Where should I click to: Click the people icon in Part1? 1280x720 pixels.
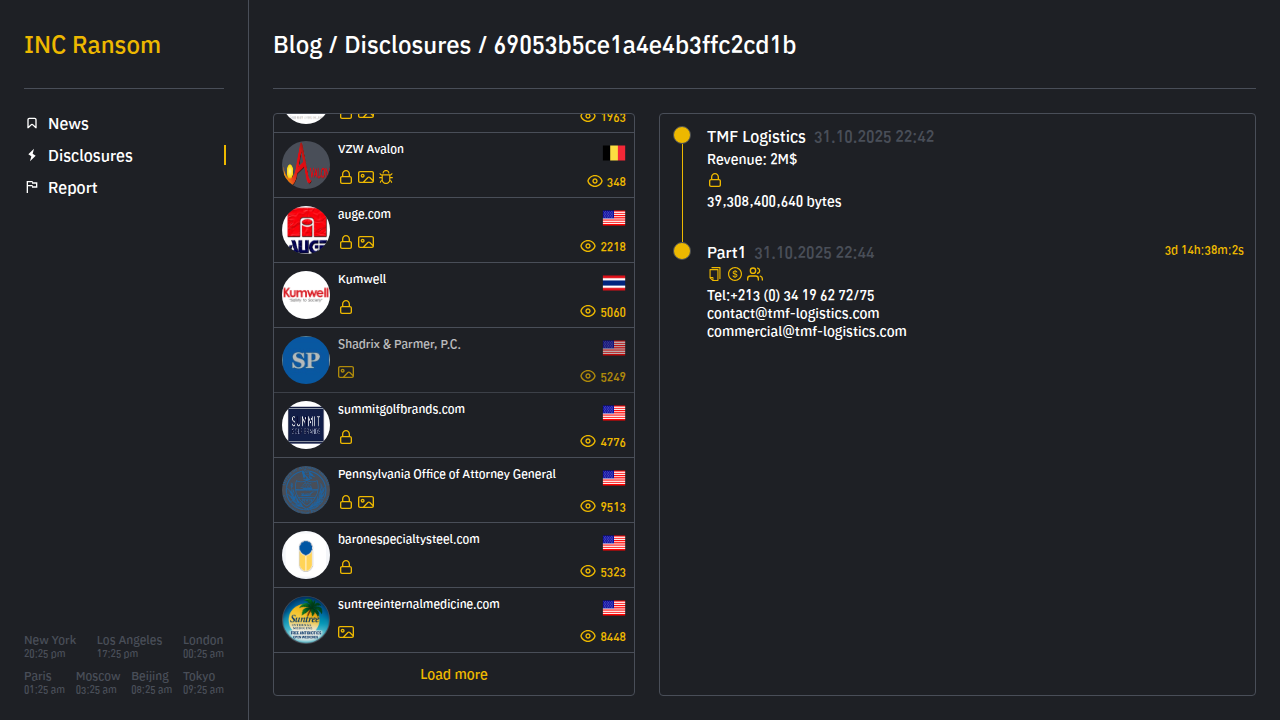pyautogui.click(x=755, y=274)
